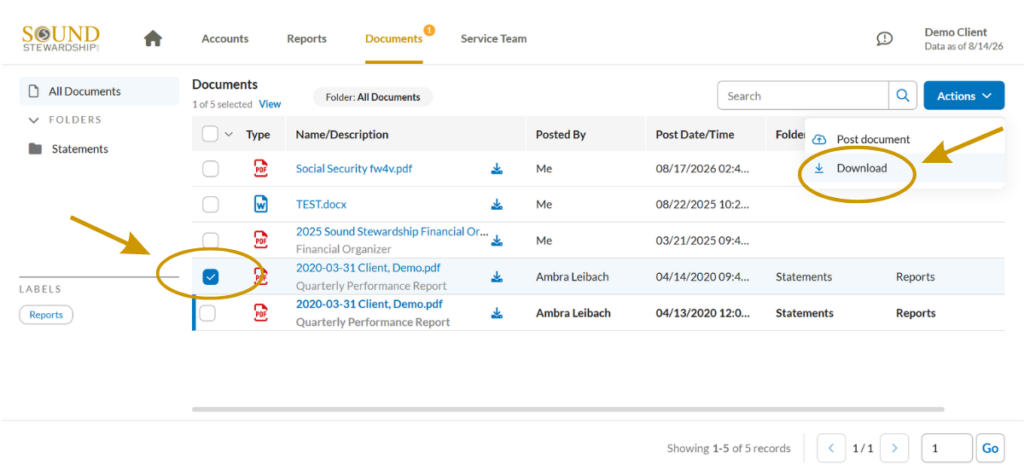This screenshot has height=476, width=1024.
Task: Click the Statements folder icon in sidebar
Action: pos(35,149)
